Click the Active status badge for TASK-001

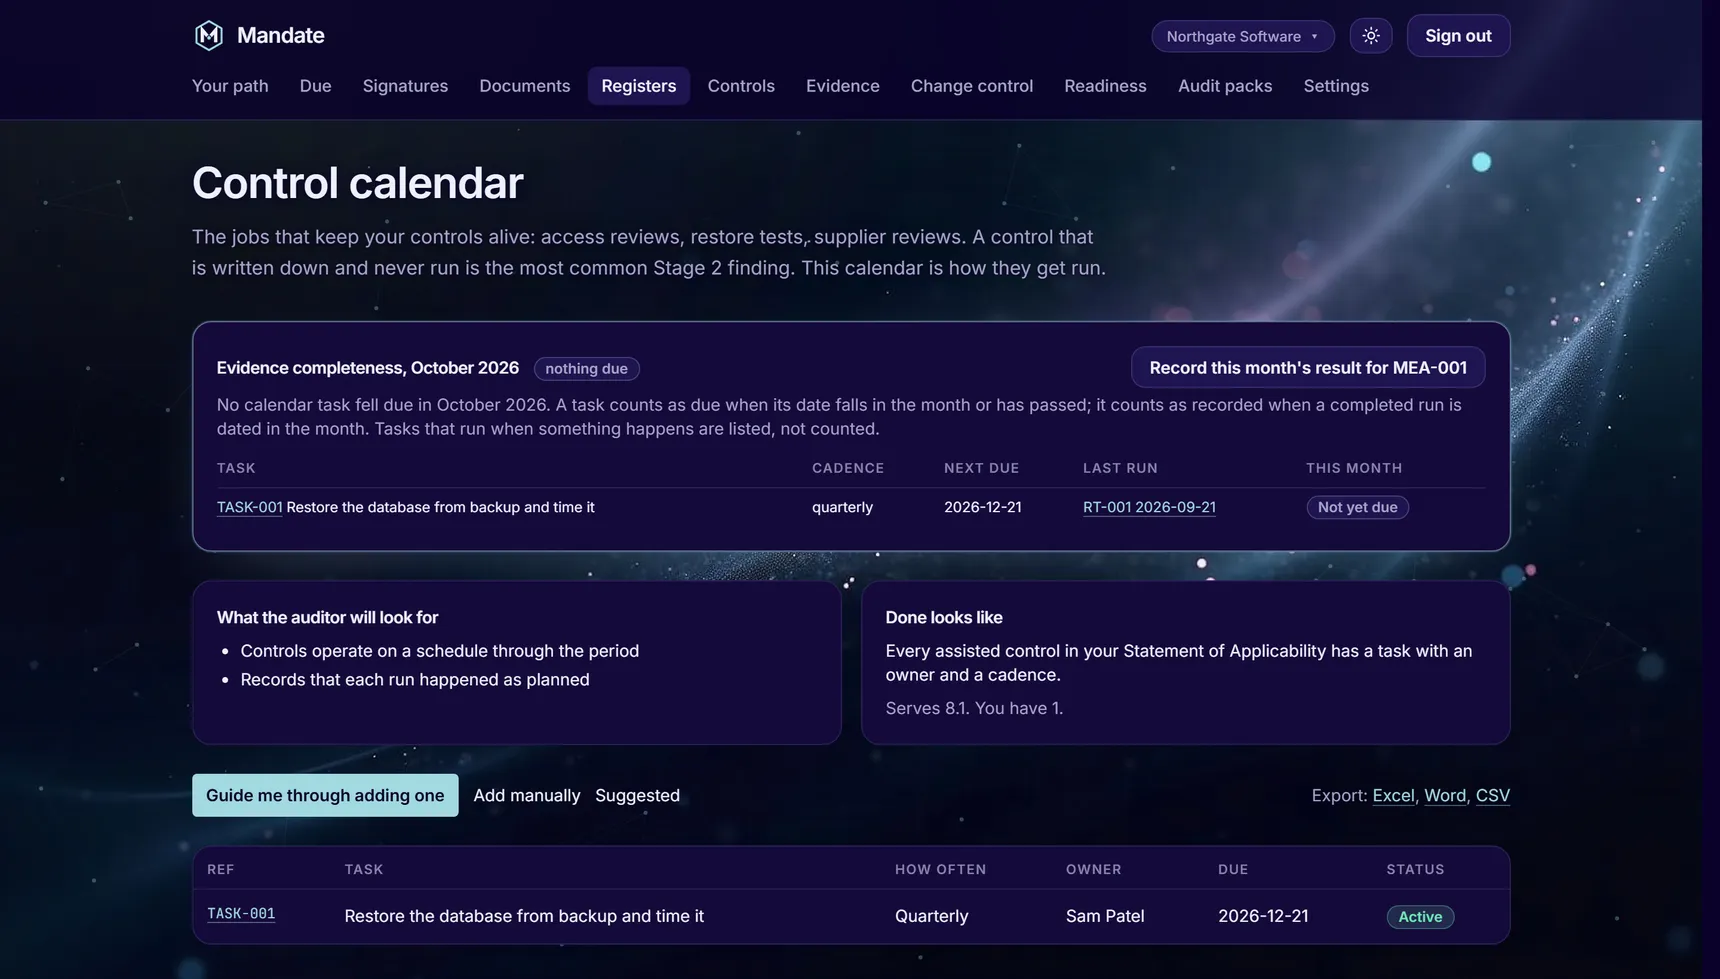point(1420,917)
